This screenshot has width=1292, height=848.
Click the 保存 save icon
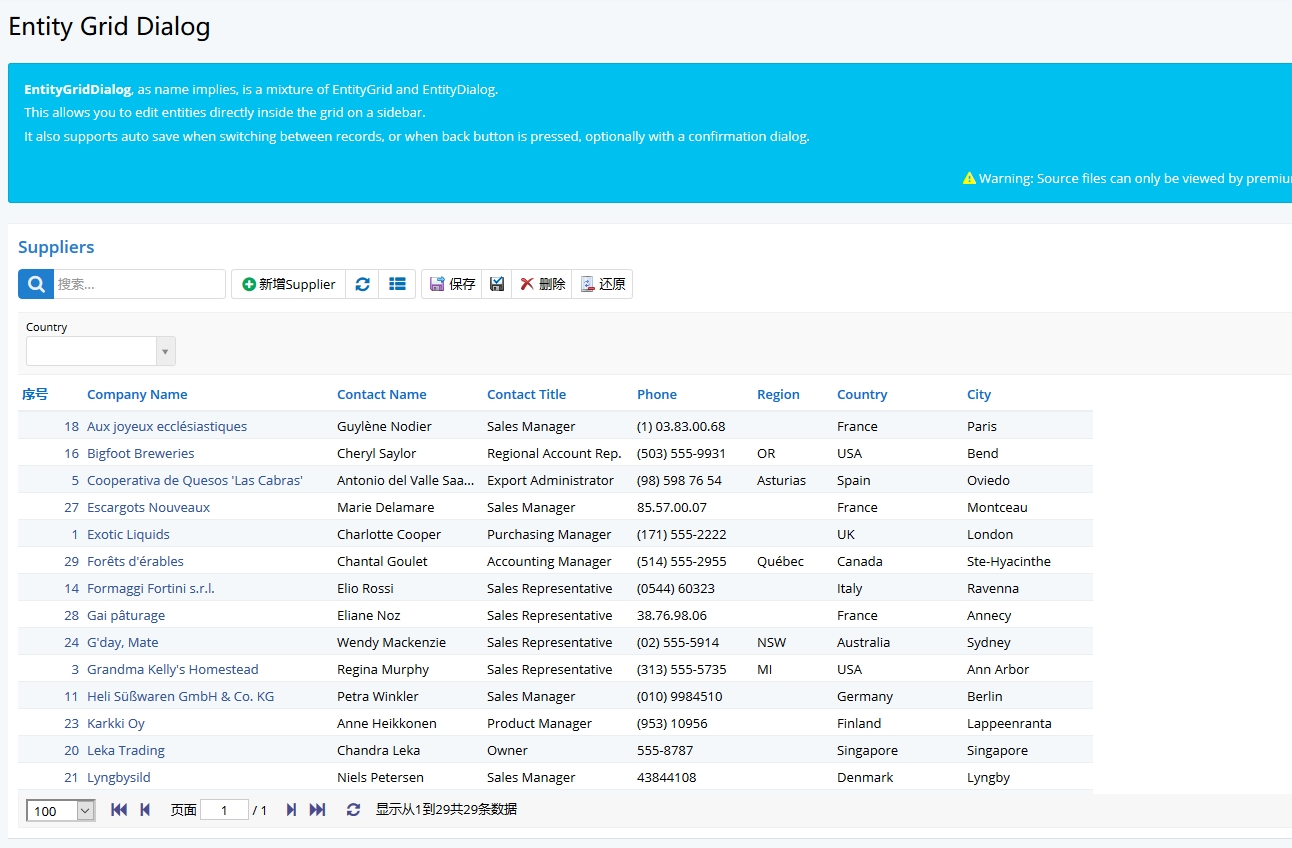(451, 283)
